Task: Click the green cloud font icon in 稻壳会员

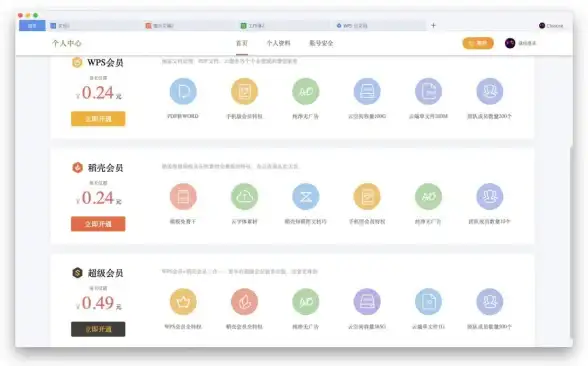Action: click(x=244, y=196)
